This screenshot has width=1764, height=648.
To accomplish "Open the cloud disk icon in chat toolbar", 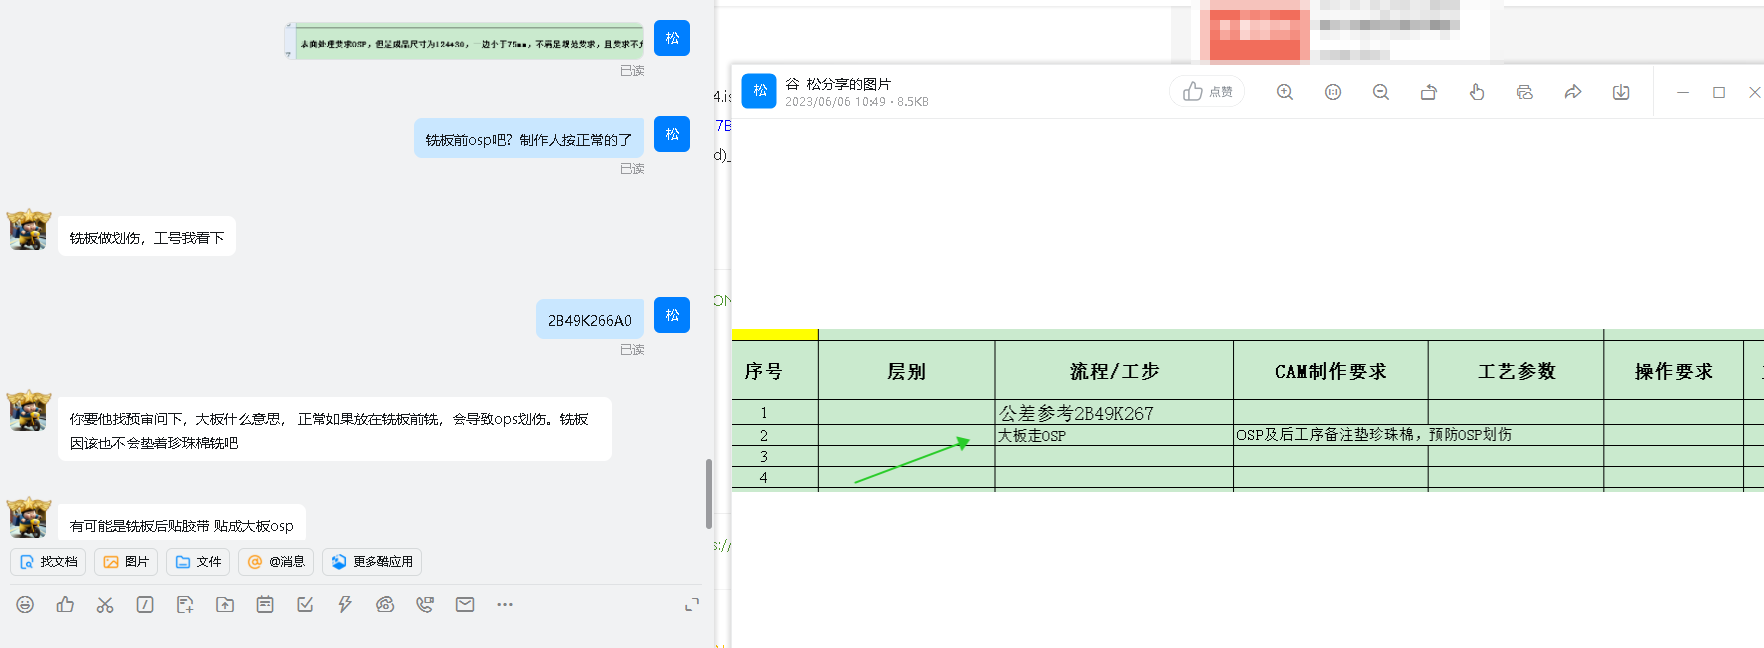I will (x=385, y=604).
